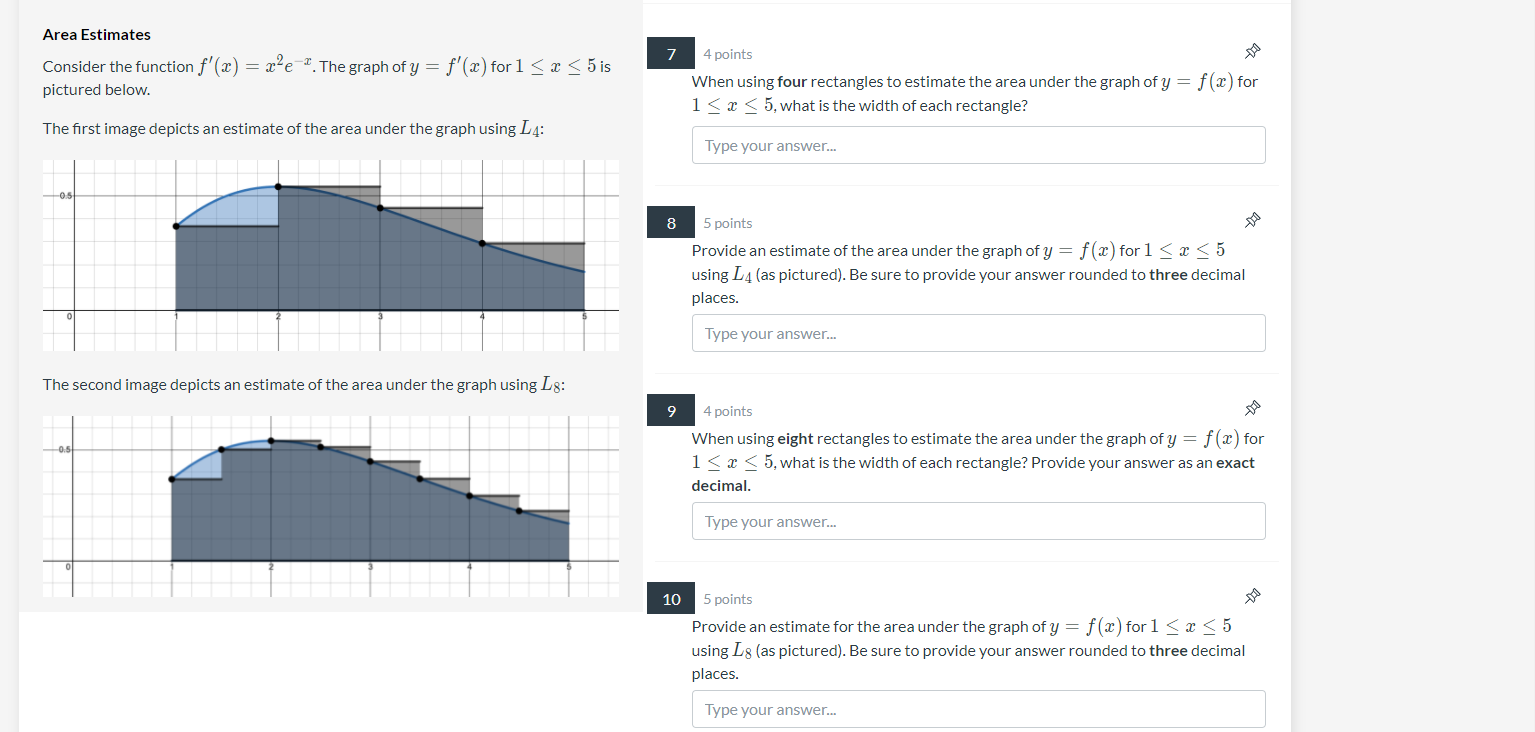This screenshot has height=732, width=1535.
Task: Select the question 10 number badge
Action: (x=670, y=598)
